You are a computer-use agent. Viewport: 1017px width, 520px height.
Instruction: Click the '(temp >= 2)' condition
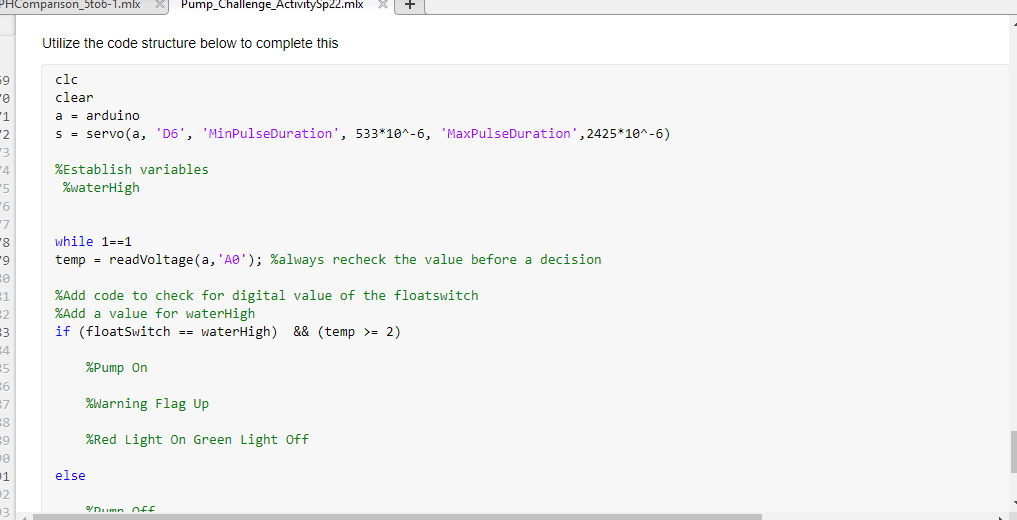[x=359, y=332]
